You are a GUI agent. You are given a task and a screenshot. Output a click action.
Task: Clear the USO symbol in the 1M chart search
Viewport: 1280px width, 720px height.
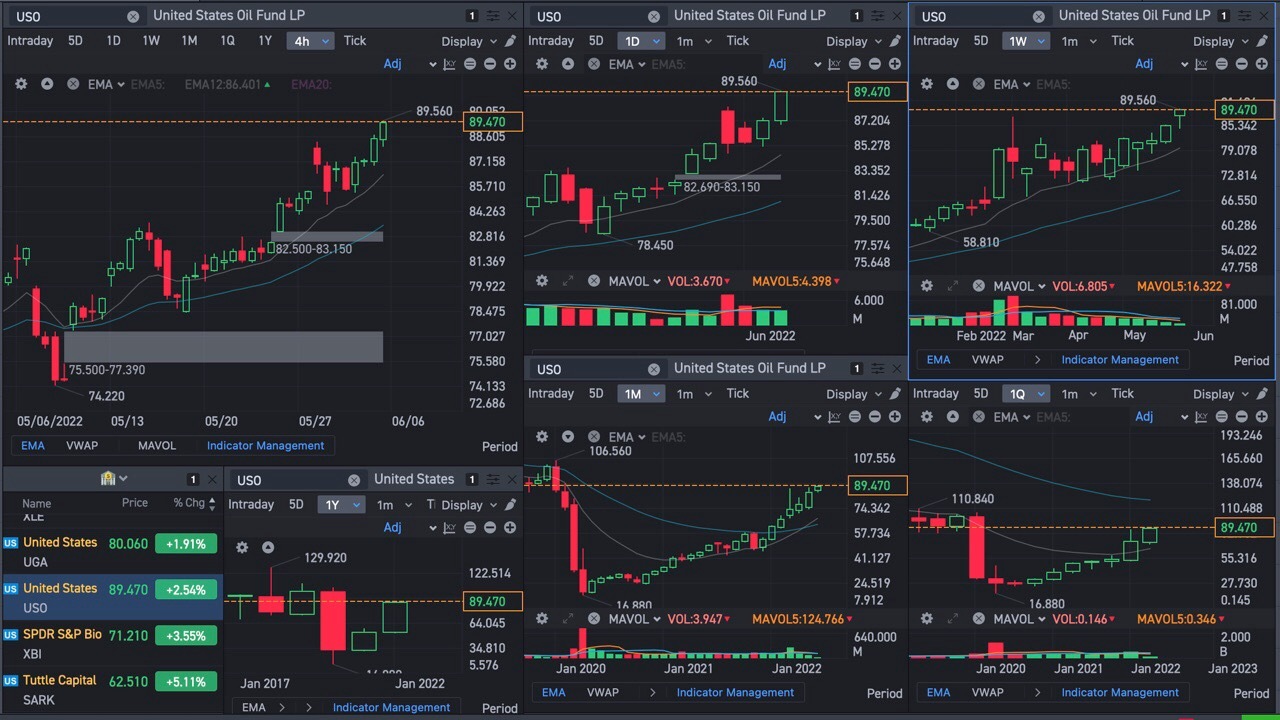(654, 369)
